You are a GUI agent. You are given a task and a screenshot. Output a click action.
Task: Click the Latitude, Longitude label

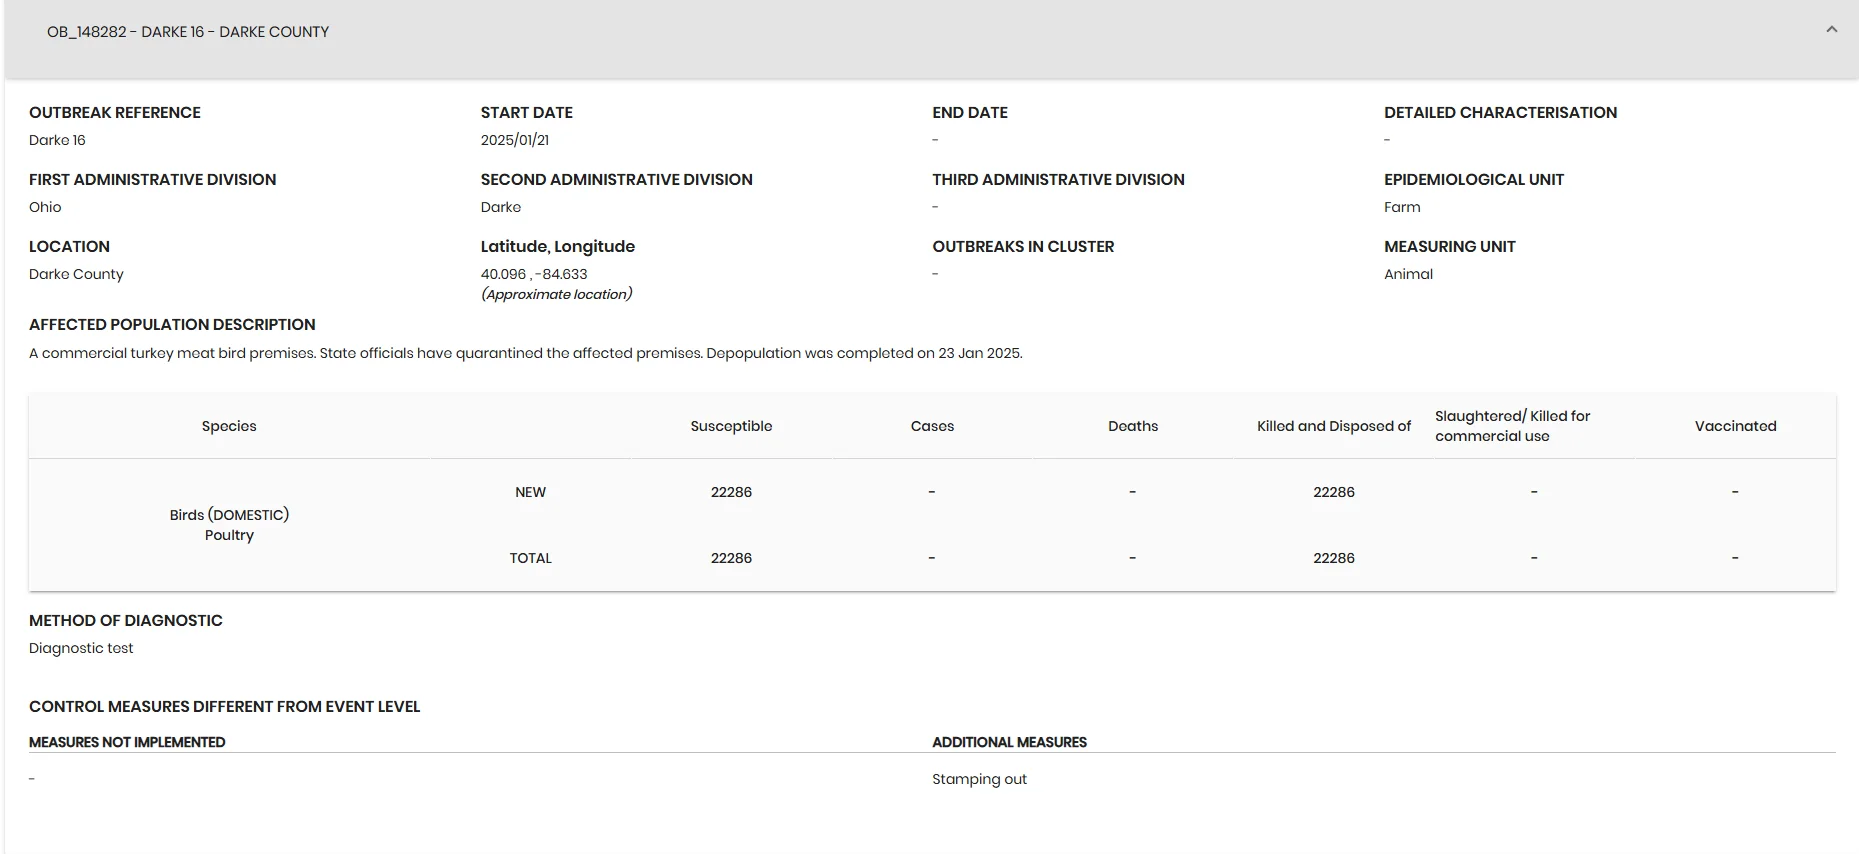coord(557,247)
